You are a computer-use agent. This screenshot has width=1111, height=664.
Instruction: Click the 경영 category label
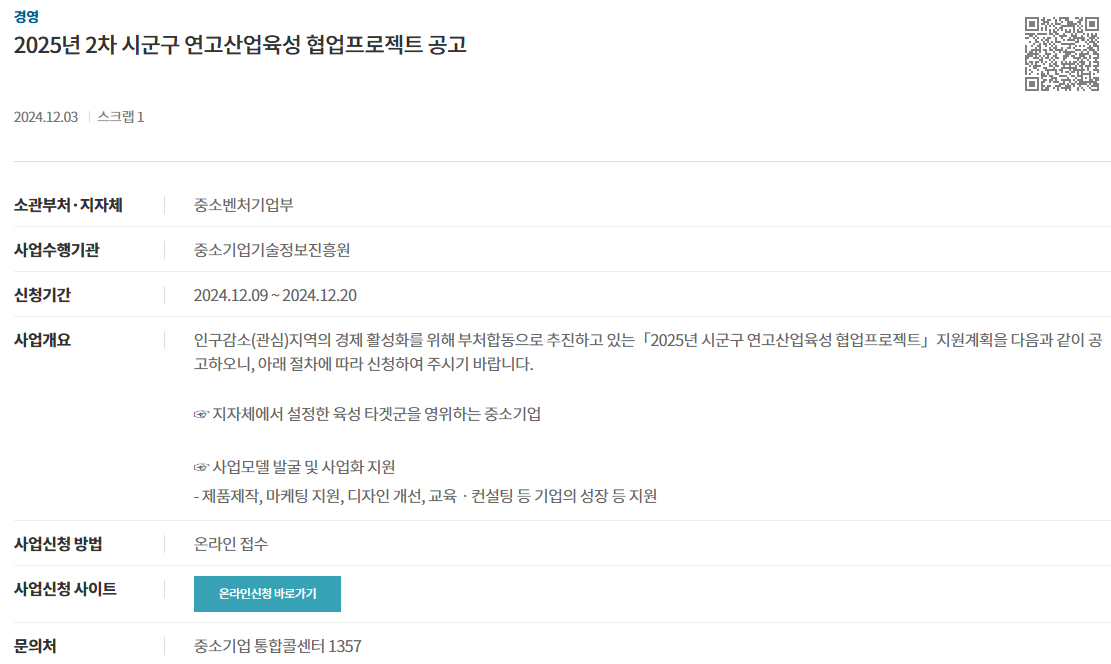[26, 16]
